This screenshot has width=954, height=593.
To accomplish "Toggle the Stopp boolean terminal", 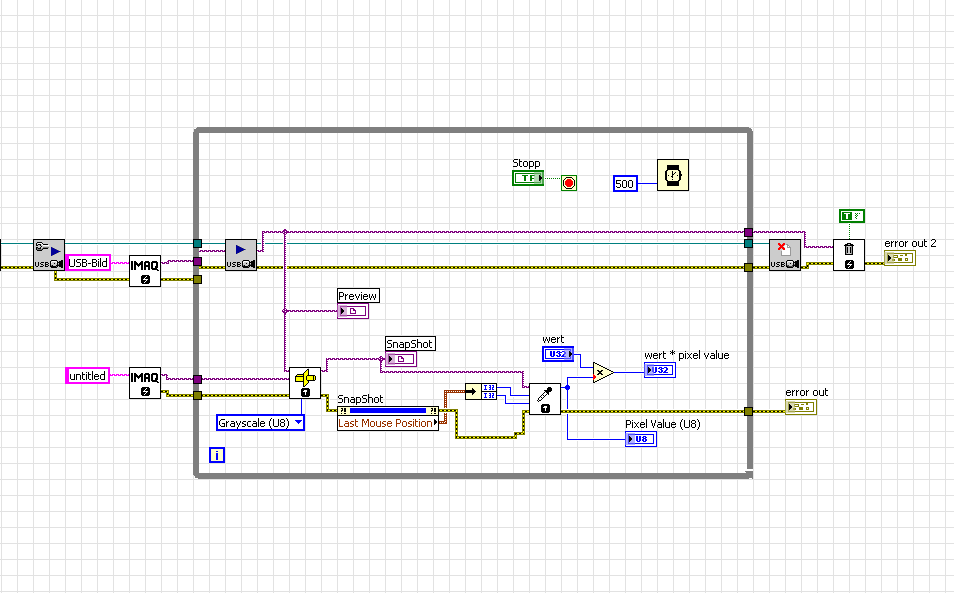I will 528,178.
